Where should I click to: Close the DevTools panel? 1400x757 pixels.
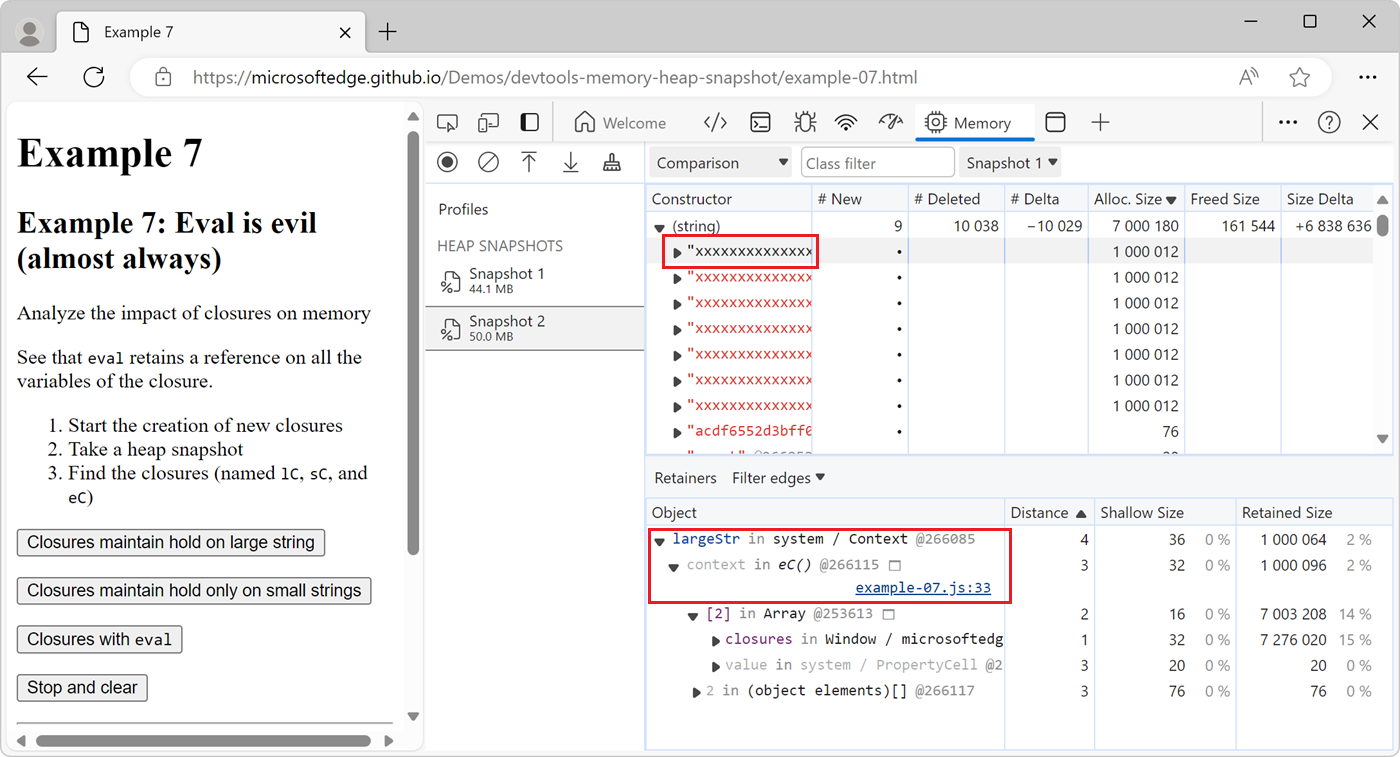click(x=1371, y=123)
